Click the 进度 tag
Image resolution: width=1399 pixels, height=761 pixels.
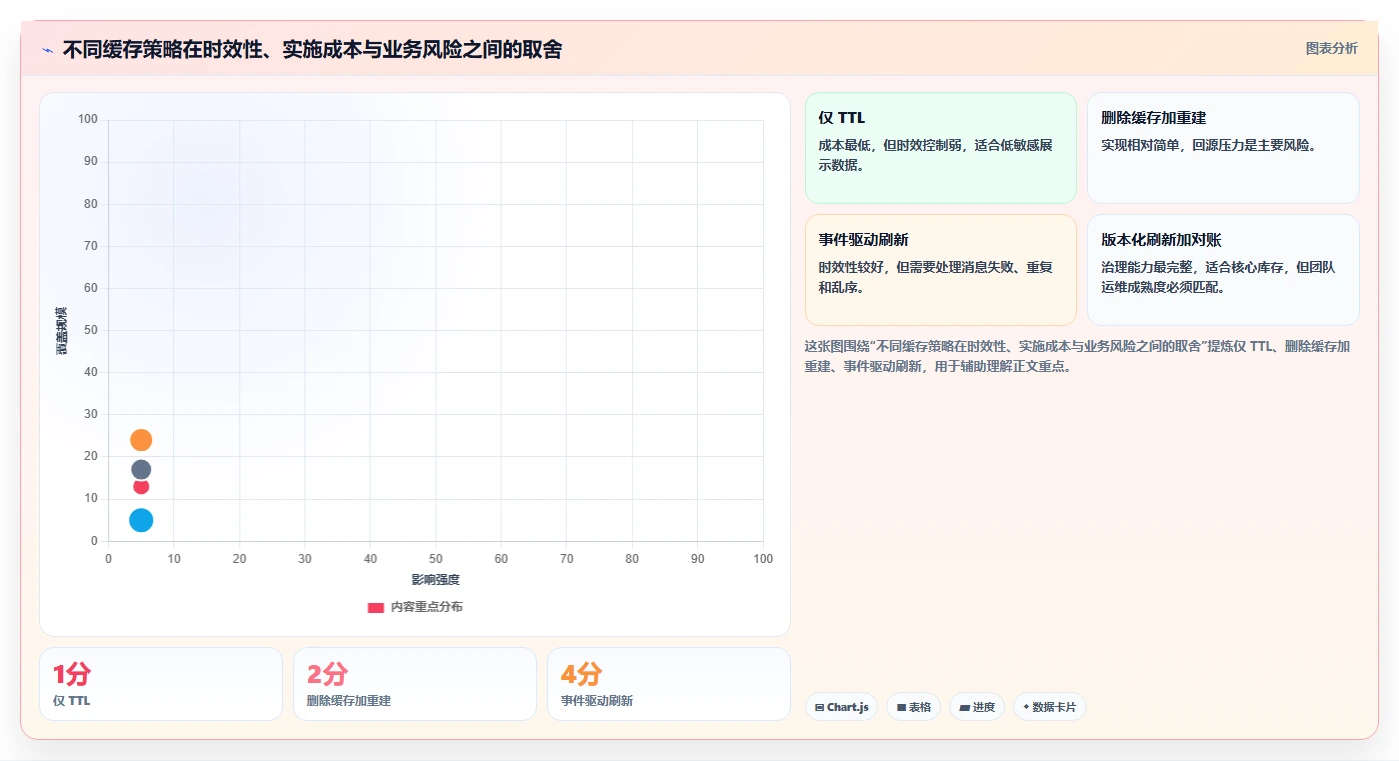pyautogui.click(x=976, y=707)
